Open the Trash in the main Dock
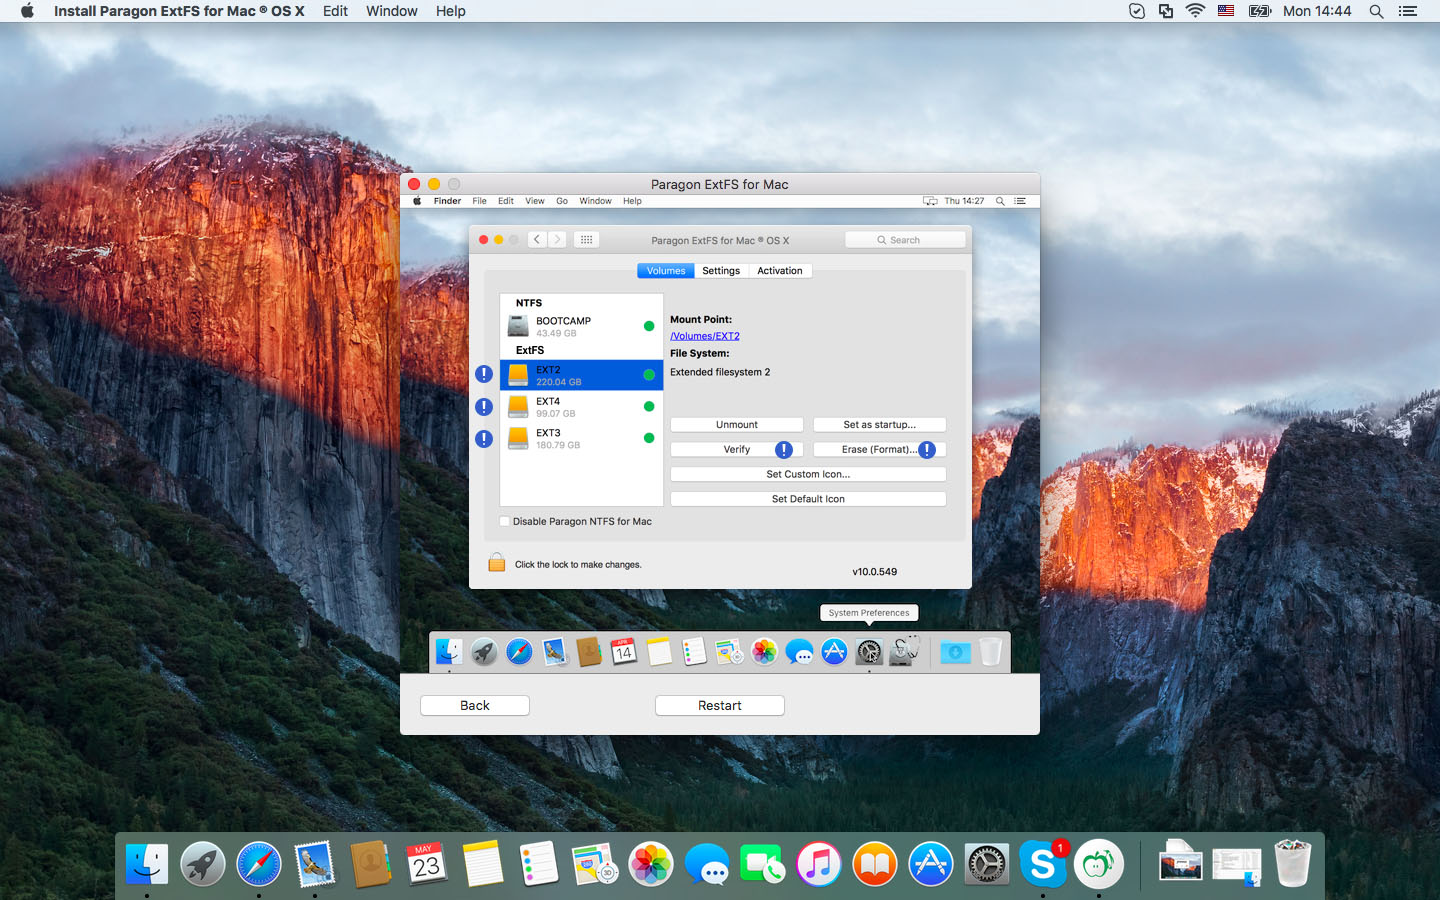The image size is (1440, 900). click(1293, 863)
